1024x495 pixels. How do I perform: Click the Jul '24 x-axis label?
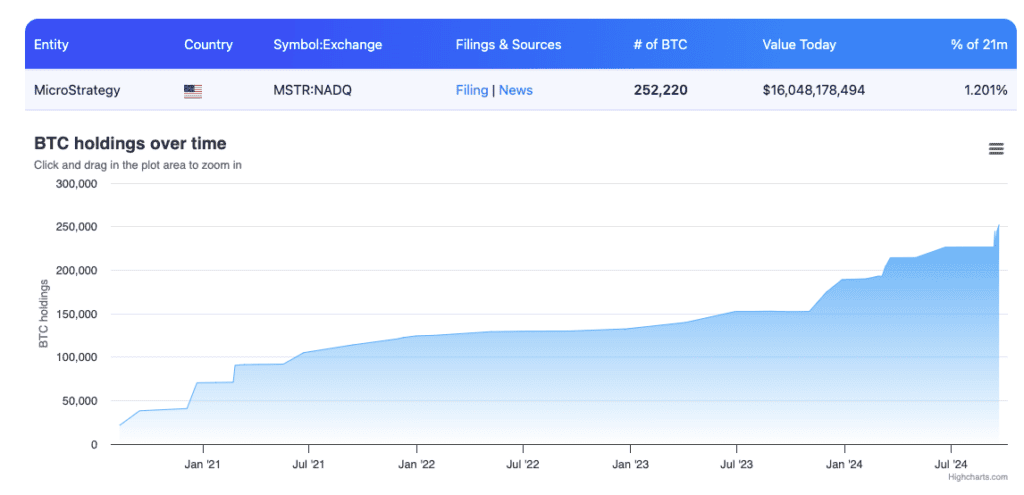pyautogui.click(x=951, y=465)
